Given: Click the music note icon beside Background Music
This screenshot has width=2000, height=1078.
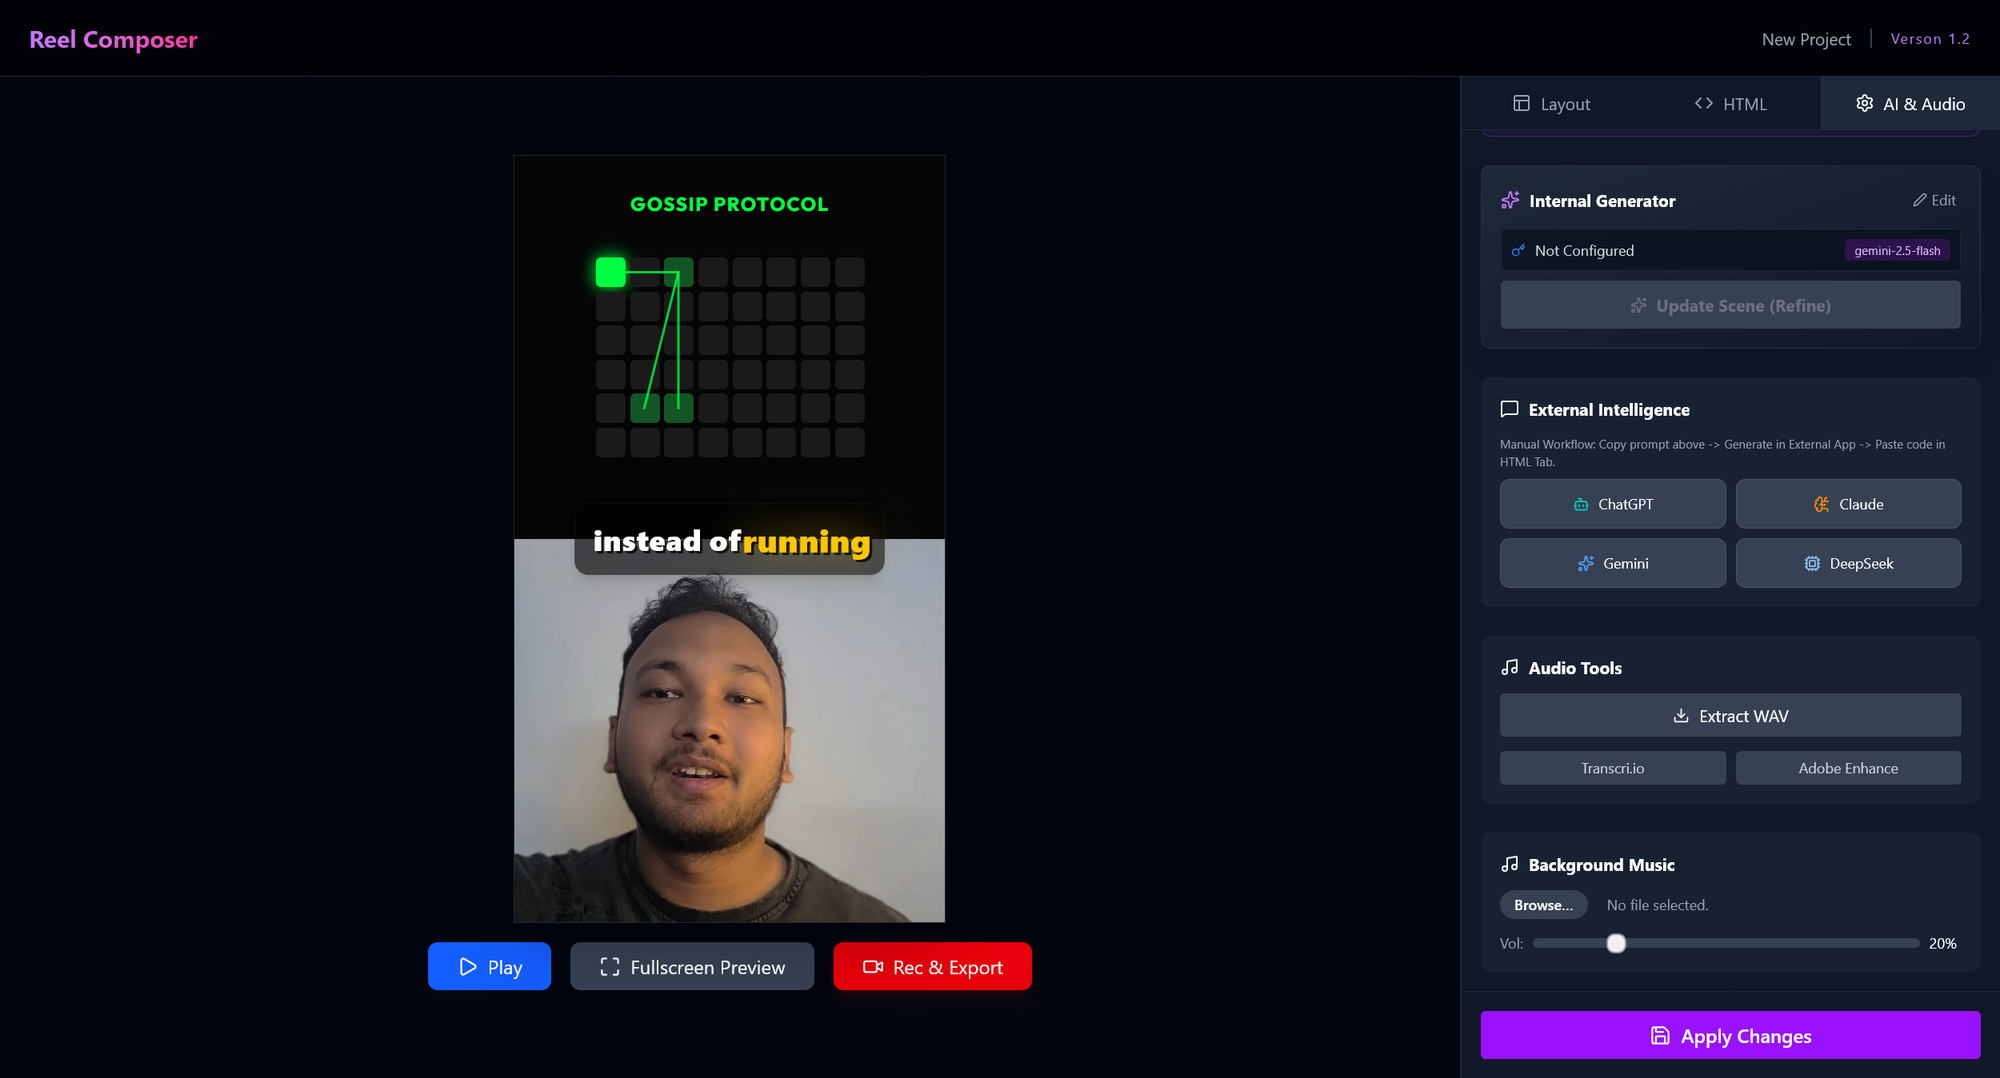Looking at the screenshot, I should pyautogui.click(x=1509, y=864).
